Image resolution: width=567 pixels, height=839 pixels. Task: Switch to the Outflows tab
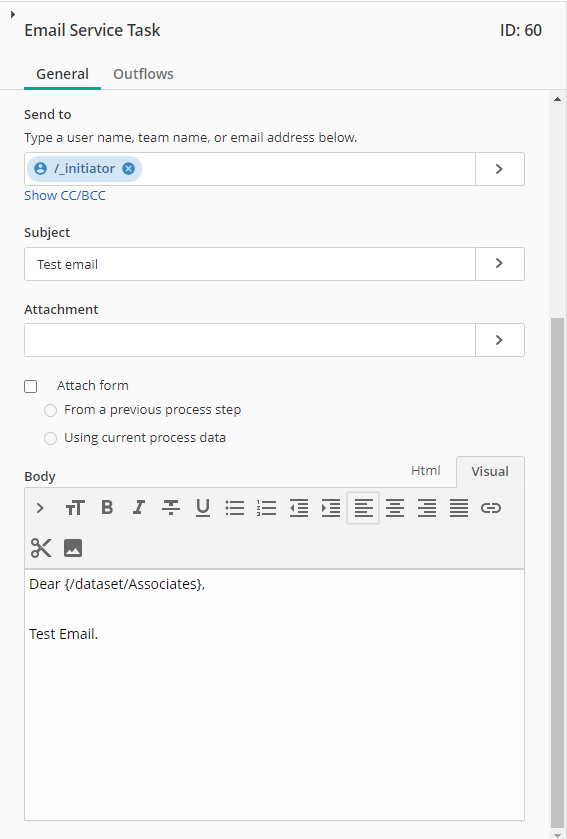click(x=143, y=74)
